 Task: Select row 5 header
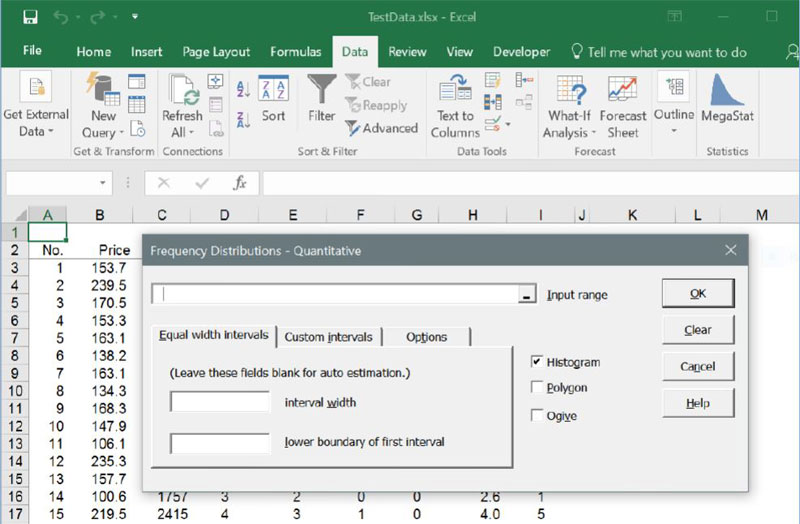tap(14, 303)
